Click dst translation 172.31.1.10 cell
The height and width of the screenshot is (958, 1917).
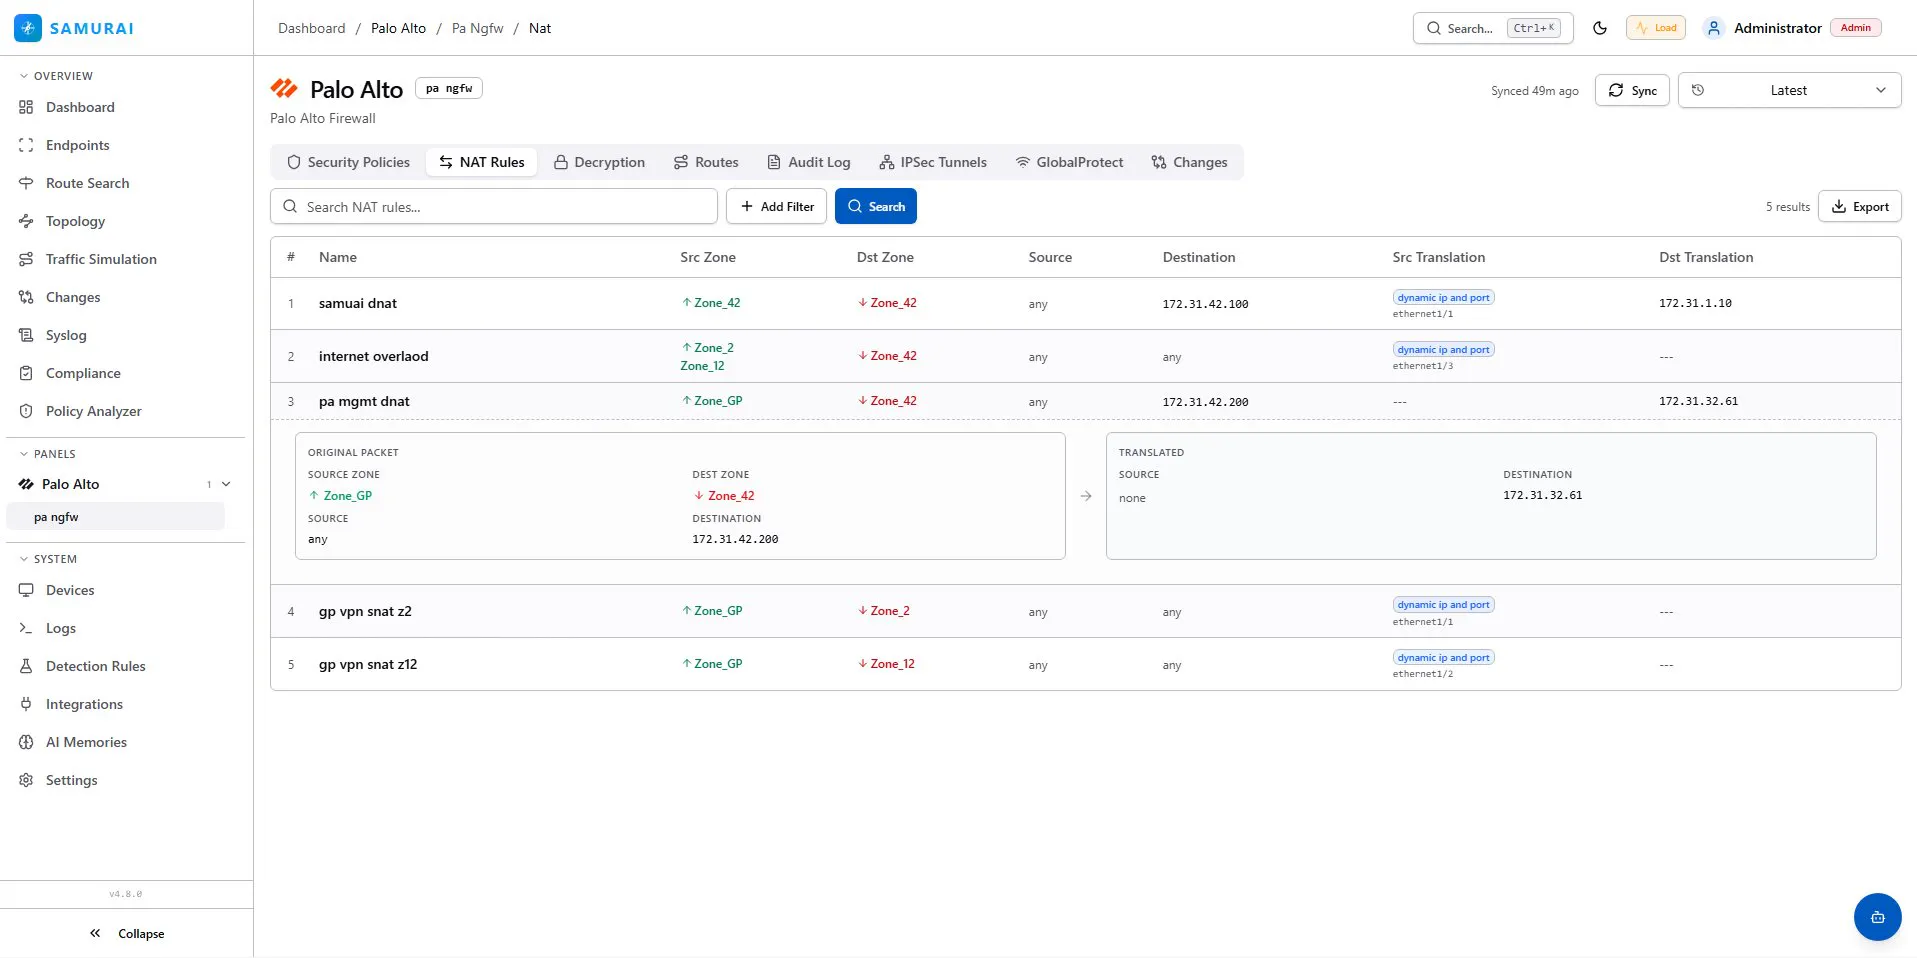pyautogui.click(x=1695, y=303)
